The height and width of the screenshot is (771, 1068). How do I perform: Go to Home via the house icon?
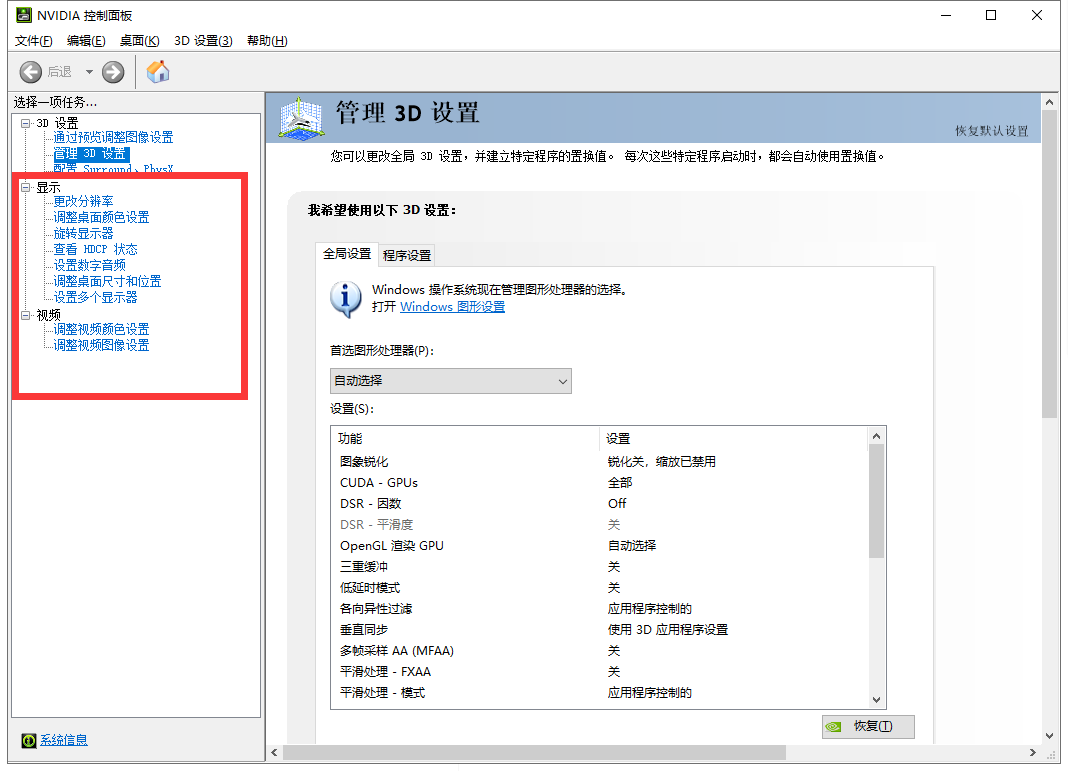158,72
